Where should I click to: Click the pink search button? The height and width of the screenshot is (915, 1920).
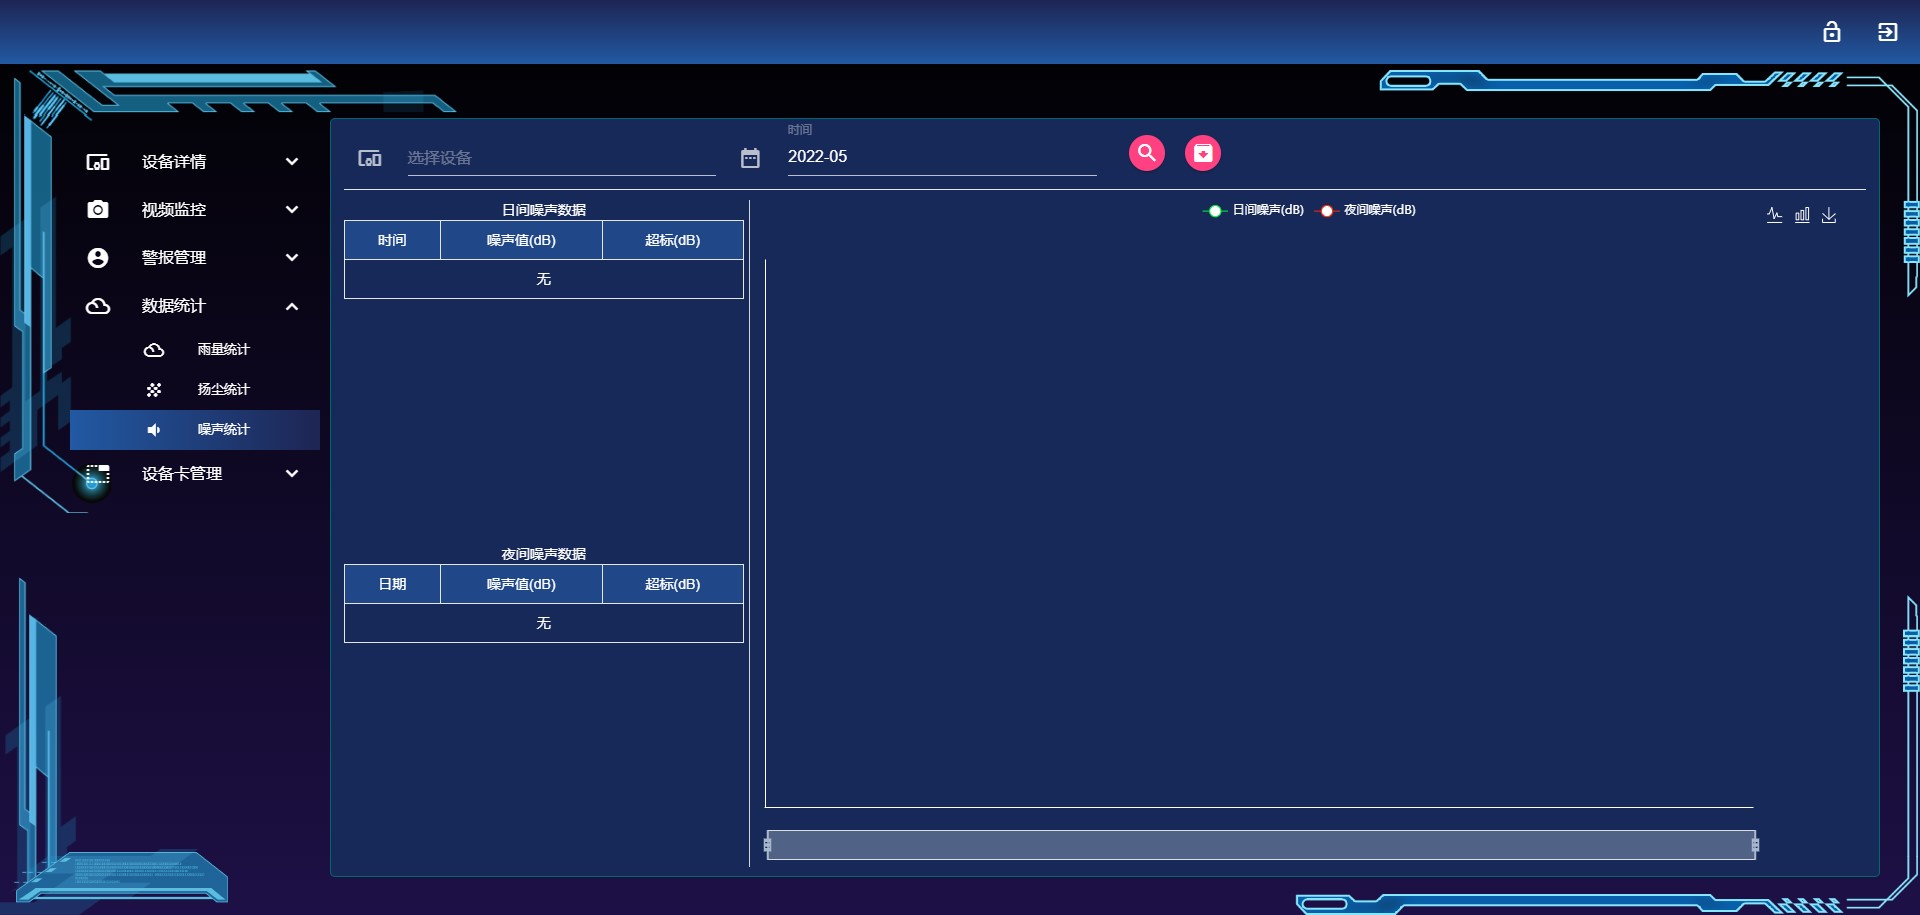tap(1146, 153)
